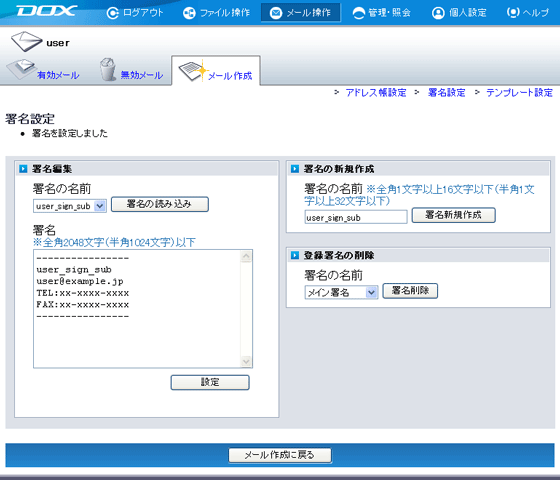560x480 pixels.
Task: Click the 管理・照会 icon
Action: pos(359,13)
